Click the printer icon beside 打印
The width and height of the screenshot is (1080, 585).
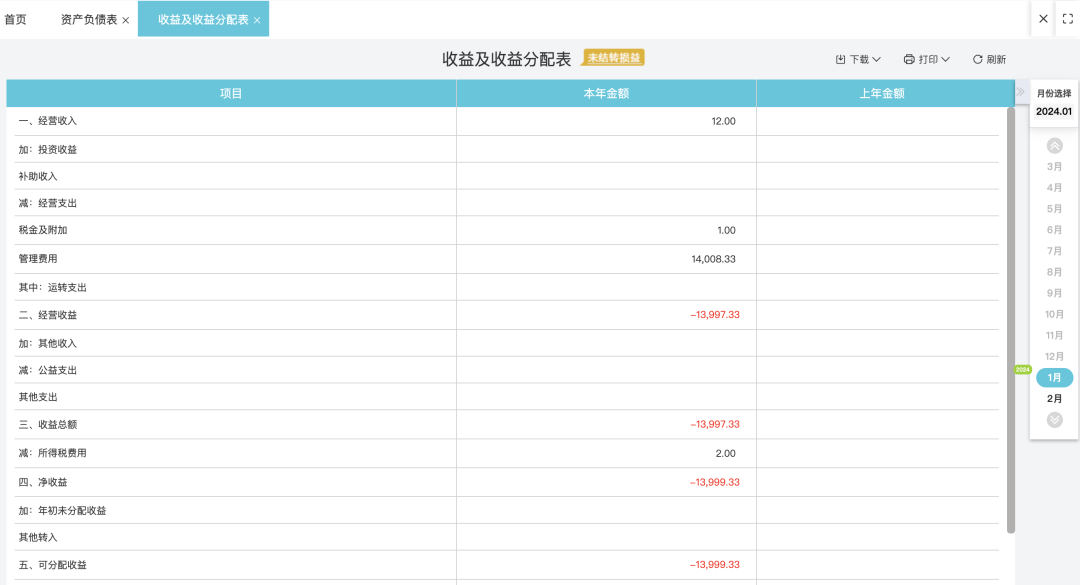coord(909,60)
